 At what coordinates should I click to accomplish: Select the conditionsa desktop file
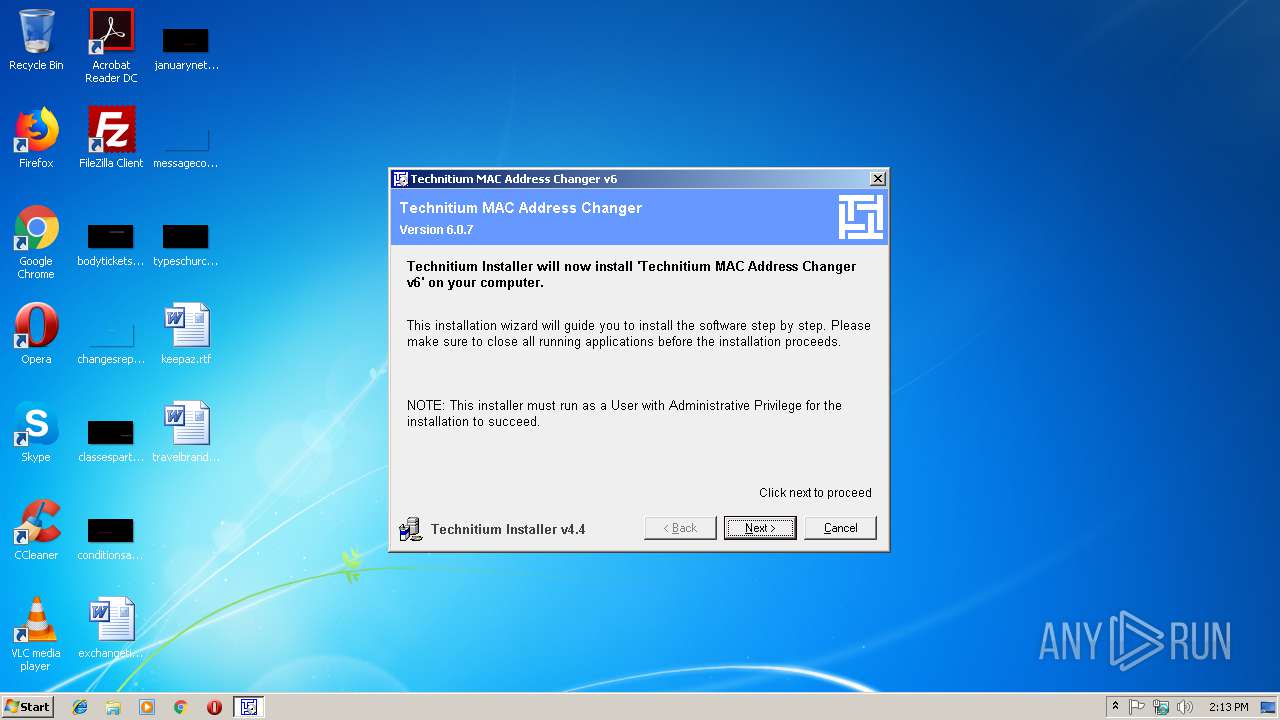point(111,539)
